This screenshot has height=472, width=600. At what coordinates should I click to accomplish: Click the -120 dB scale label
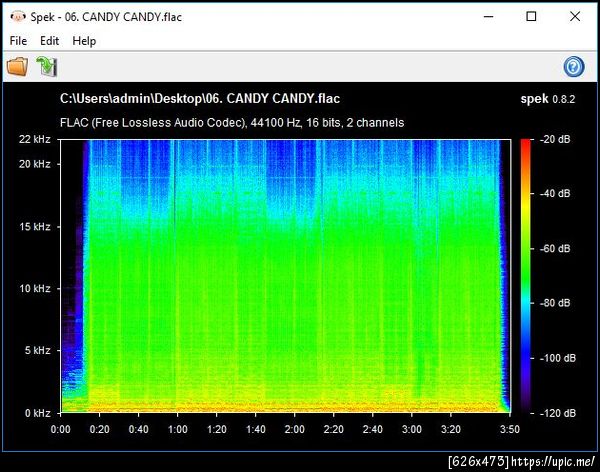(558, 413)
